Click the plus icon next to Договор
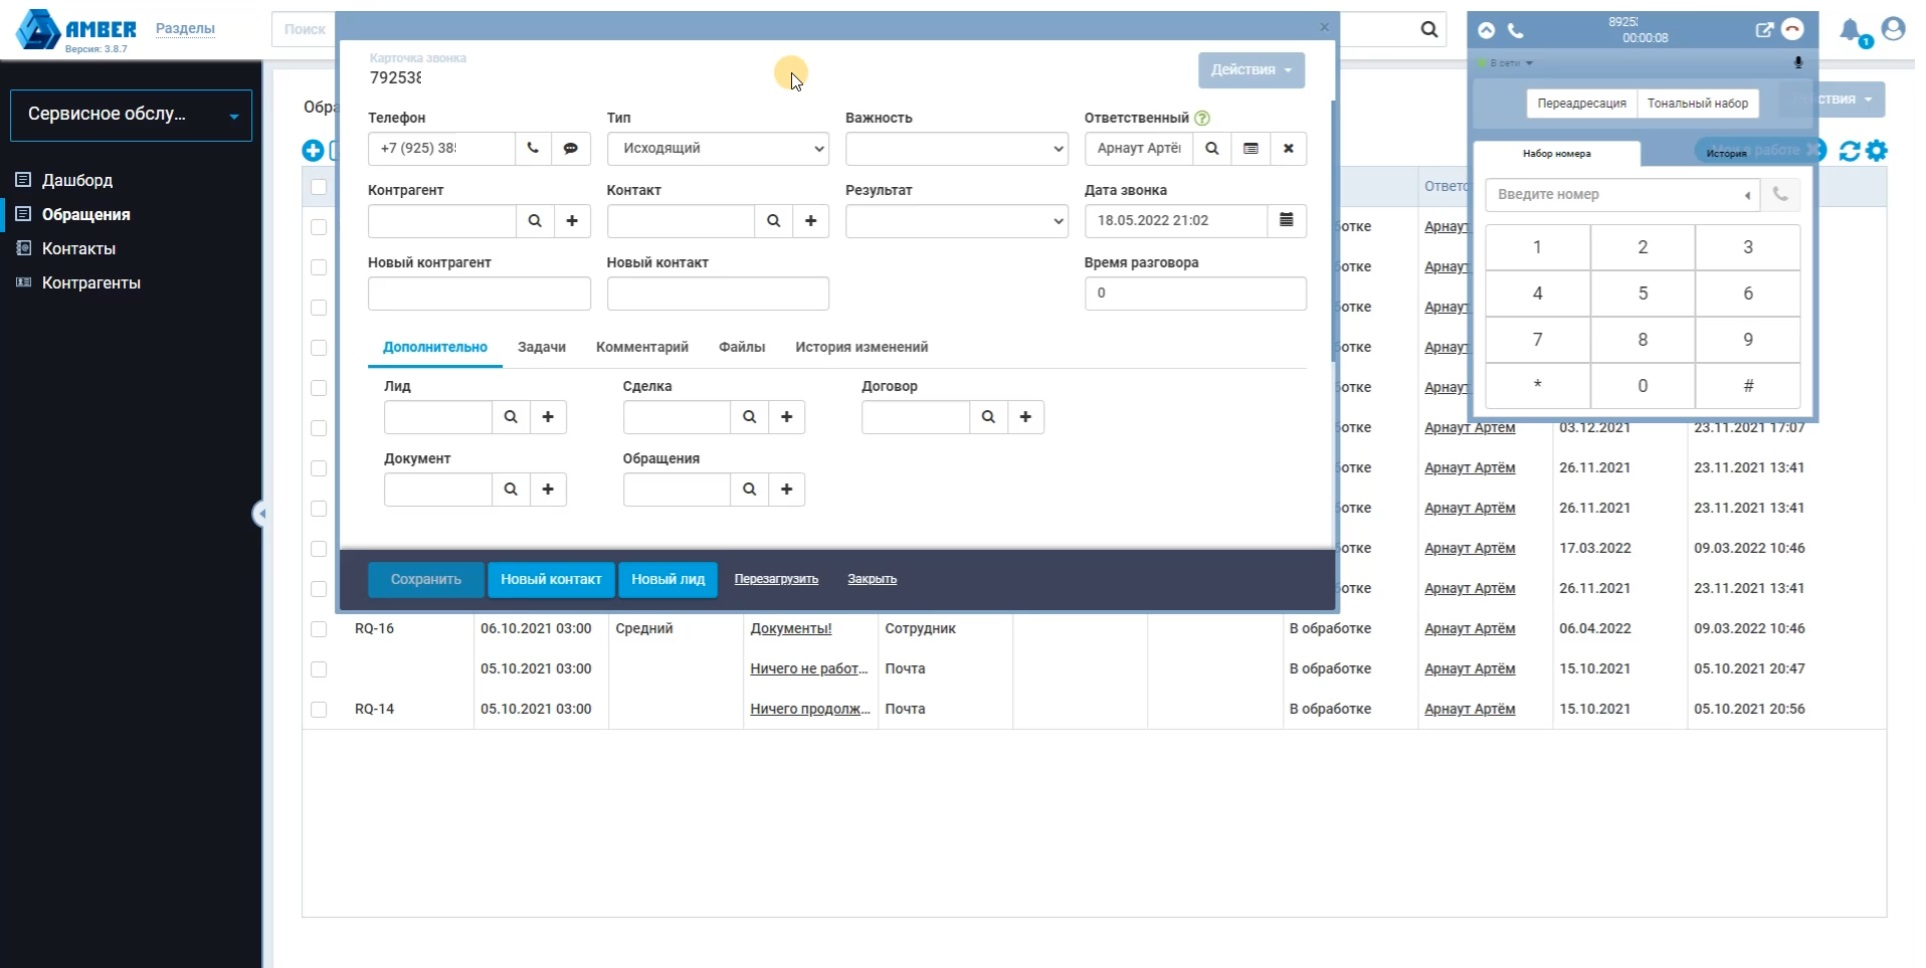This screenshot has height=968, width=1926. coord(1025,417)
